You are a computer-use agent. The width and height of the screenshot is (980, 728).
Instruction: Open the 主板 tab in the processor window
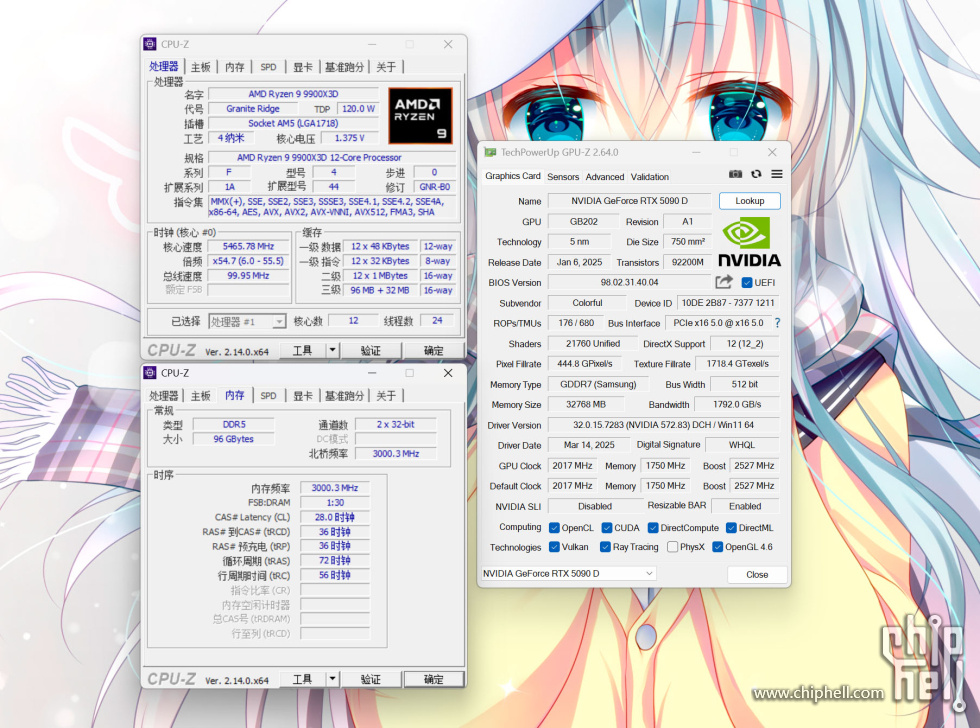coord(201,67)
